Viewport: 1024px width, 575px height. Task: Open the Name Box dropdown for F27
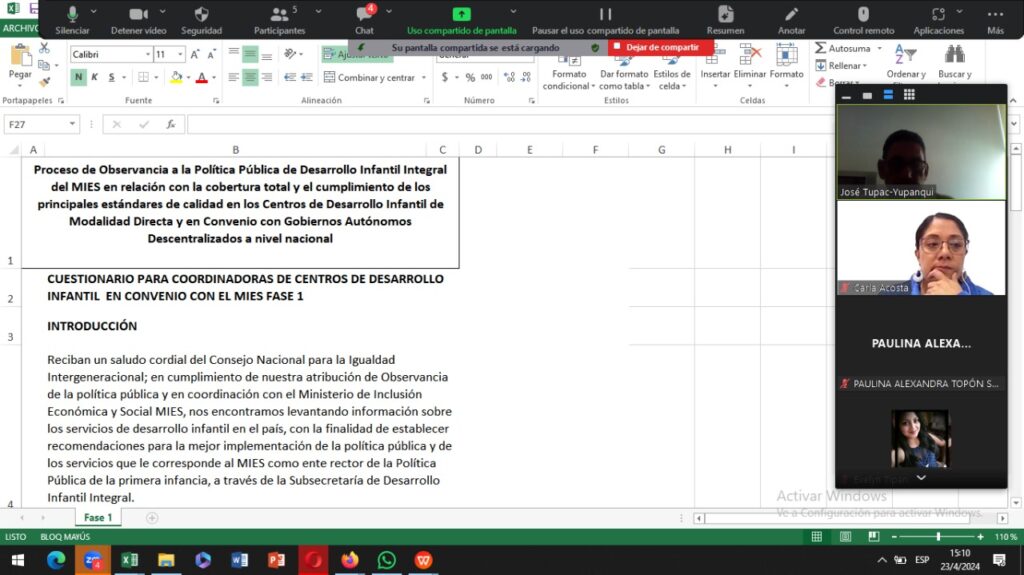pyautogui.click(x=72, y=125)
